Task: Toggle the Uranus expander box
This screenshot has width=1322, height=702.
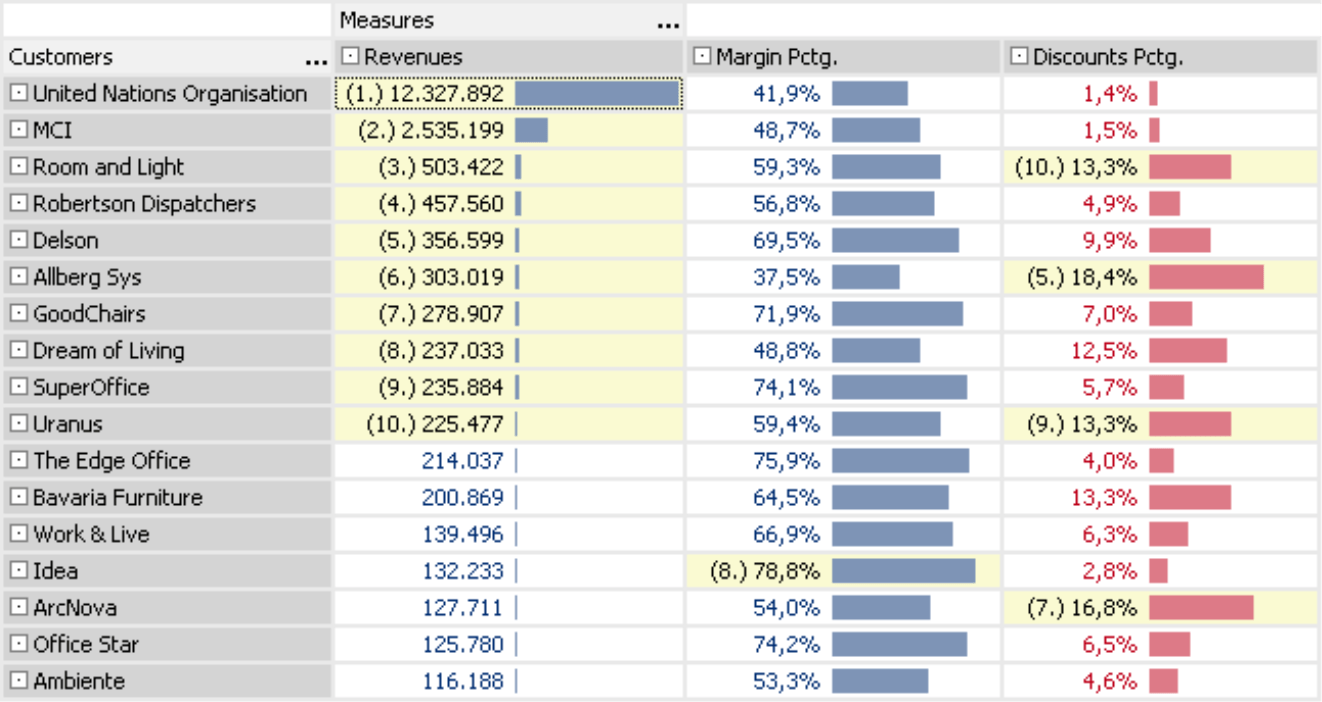Action: 18,424
